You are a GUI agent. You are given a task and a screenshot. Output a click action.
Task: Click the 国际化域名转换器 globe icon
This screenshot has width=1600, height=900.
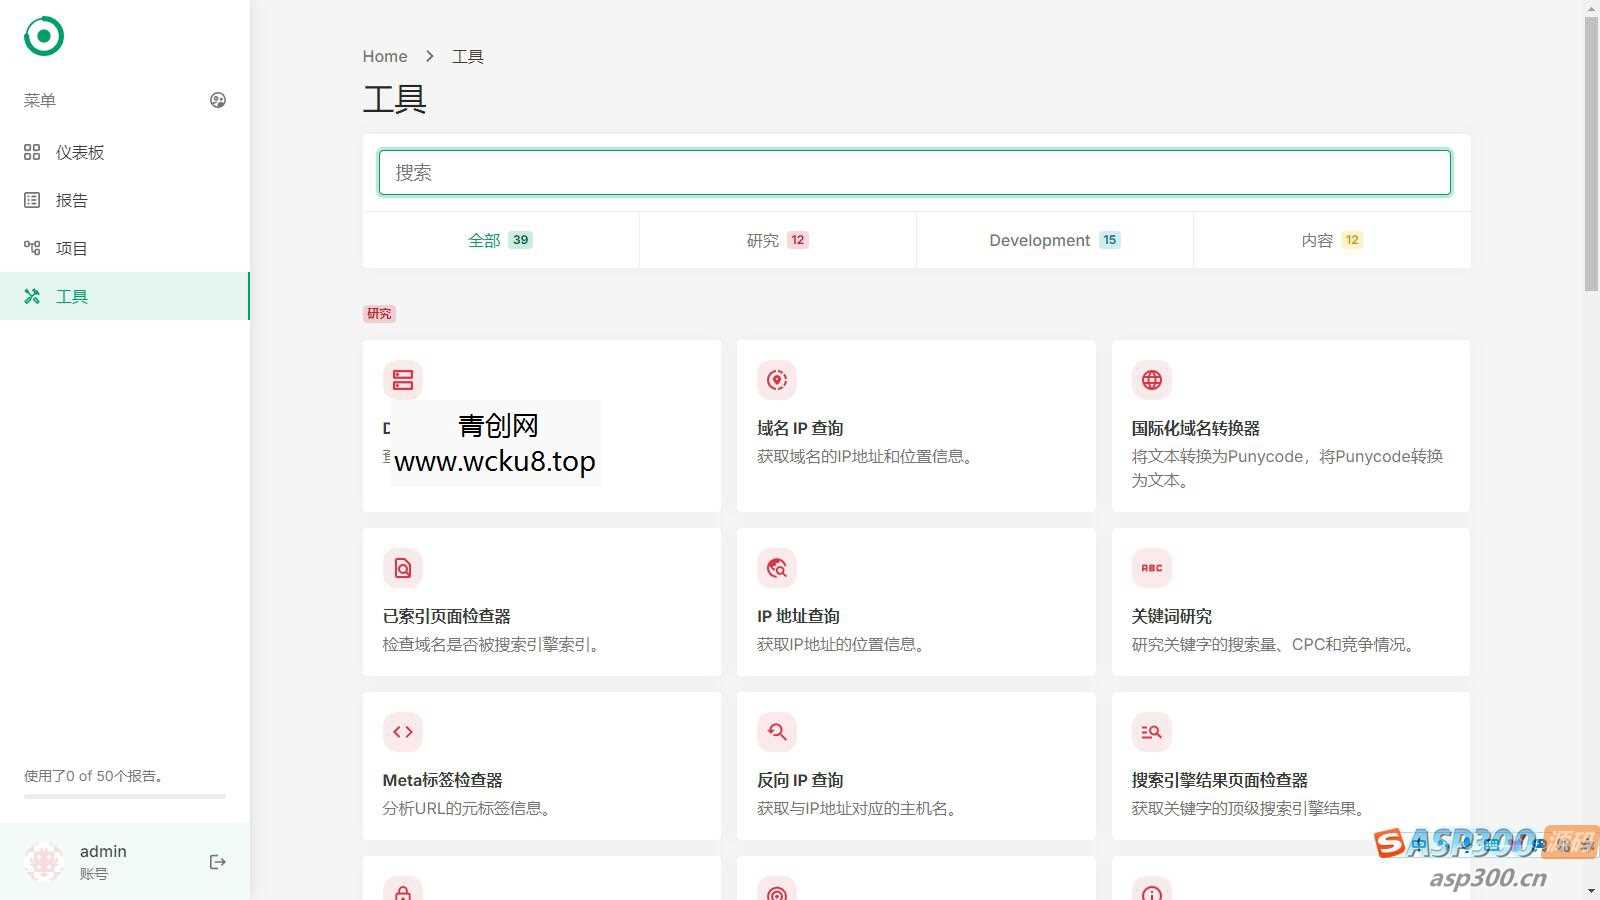coord(1151,380)
